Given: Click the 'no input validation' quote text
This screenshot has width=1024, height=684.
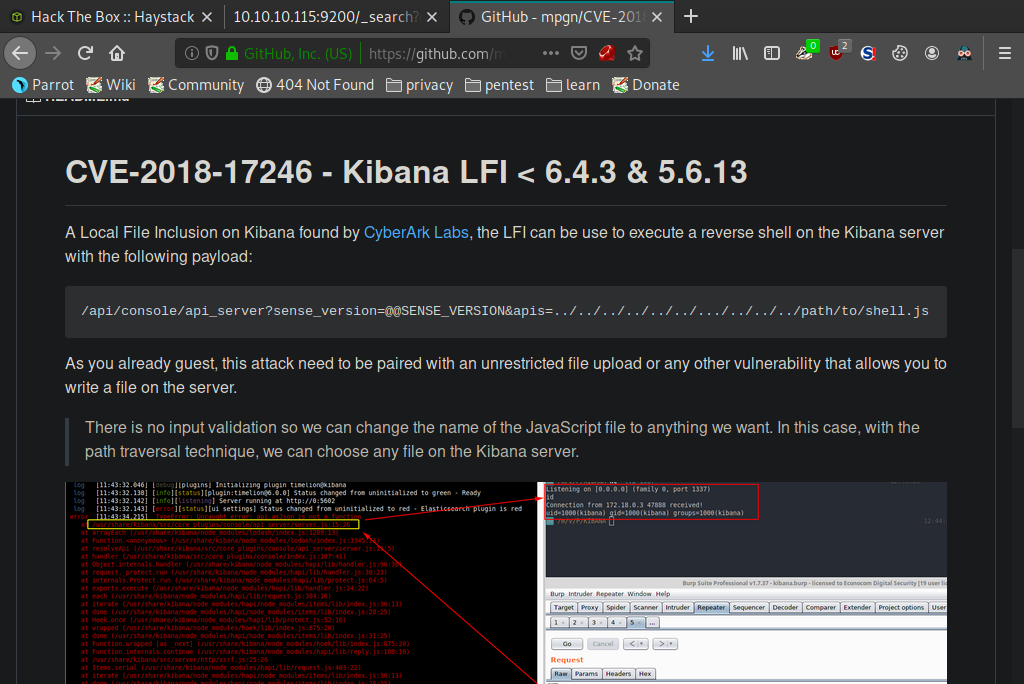Looking at the screenshot, I should (x=502, y=440).
